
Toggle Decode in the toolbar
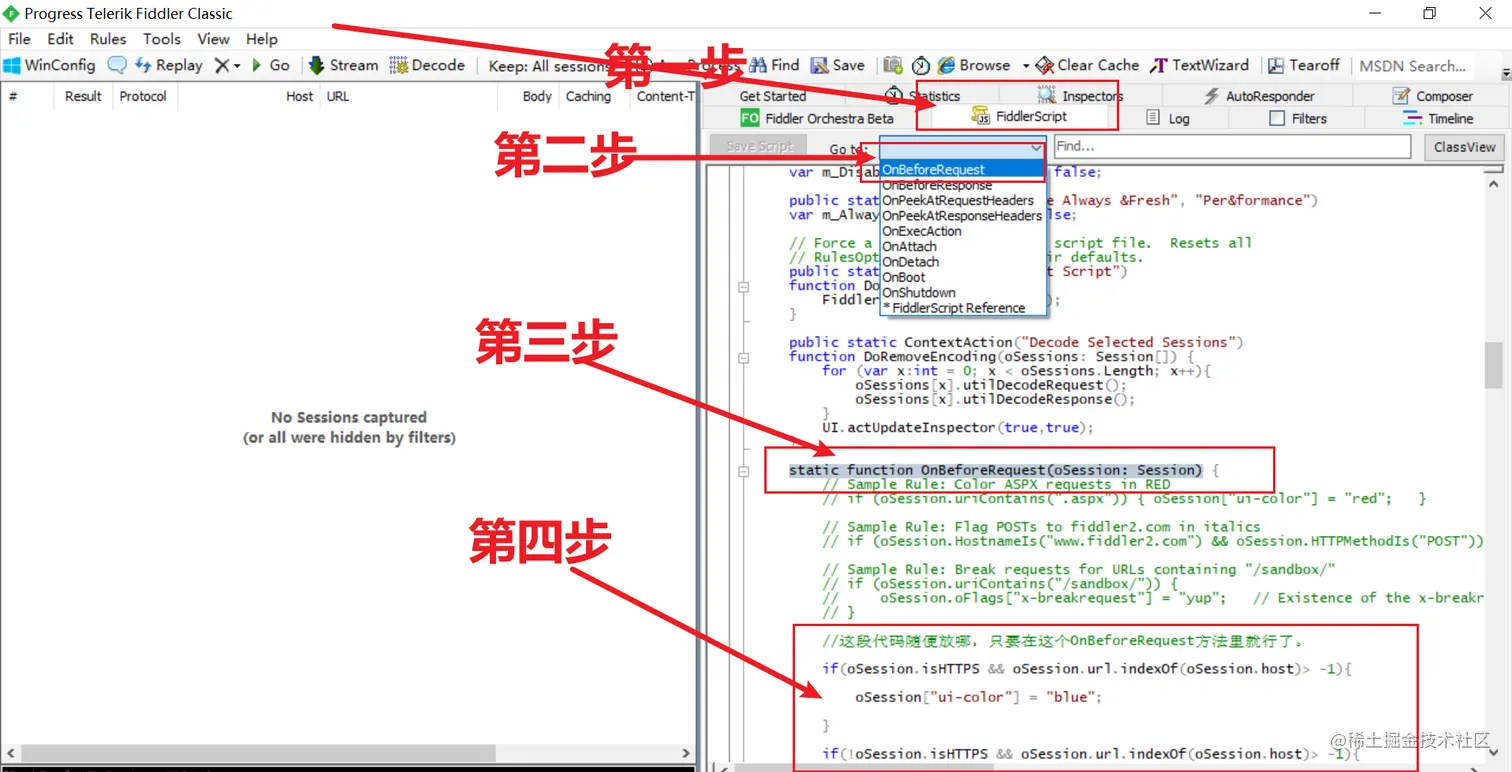click(427, 65)
